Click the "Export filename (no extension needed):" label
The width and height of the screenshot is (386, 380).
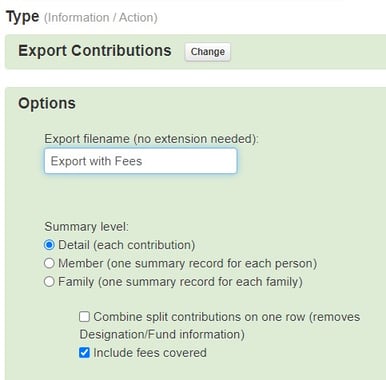(x=151, y=139)
